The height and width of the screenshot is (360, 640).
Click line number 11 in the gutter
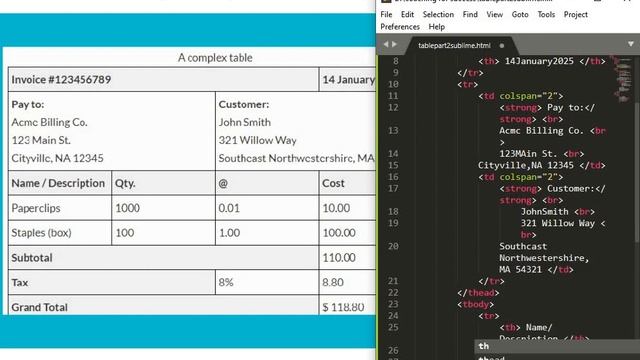point(393,96)
